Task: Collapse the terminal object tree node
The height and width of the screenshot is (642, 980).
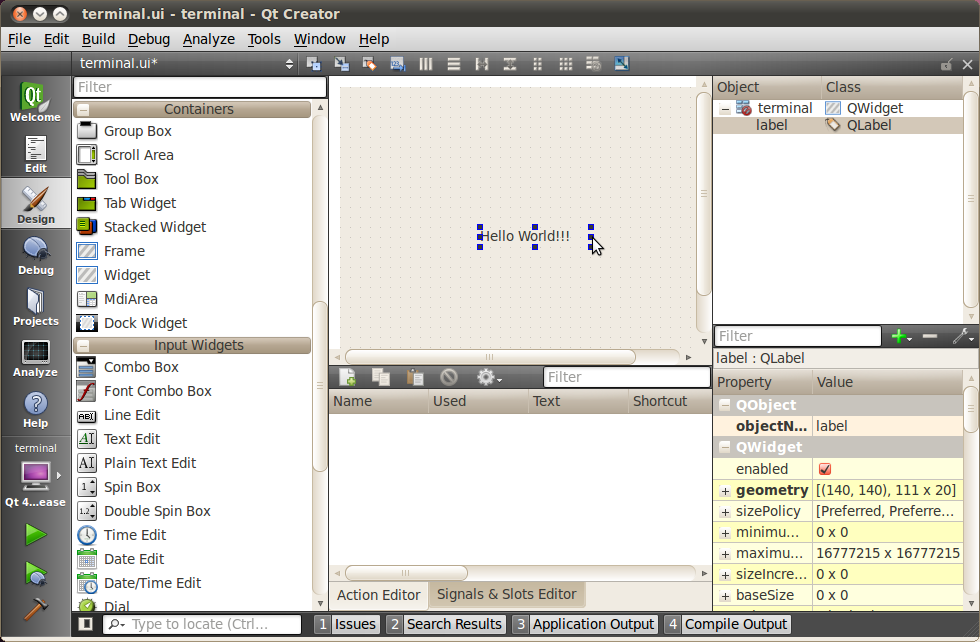Action: (x=725, y=109)
